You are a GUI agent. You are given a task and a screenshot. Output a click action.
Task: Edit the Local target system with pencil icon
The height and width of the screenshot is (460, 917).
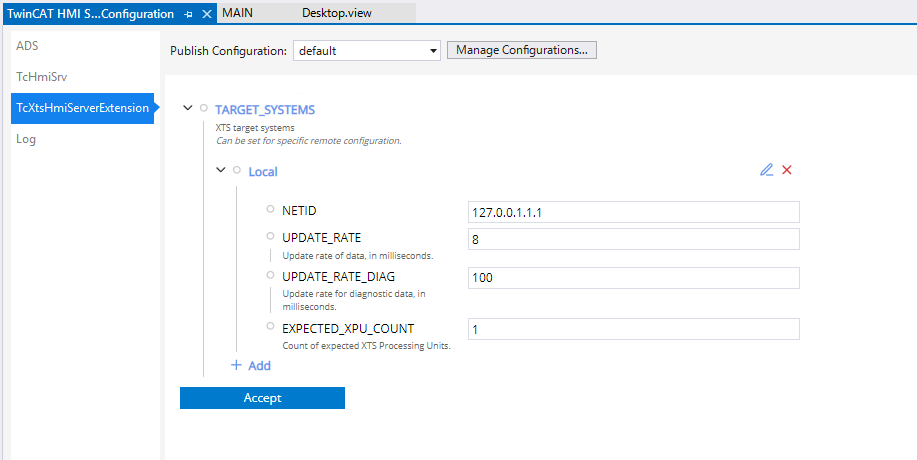point(766,170)
